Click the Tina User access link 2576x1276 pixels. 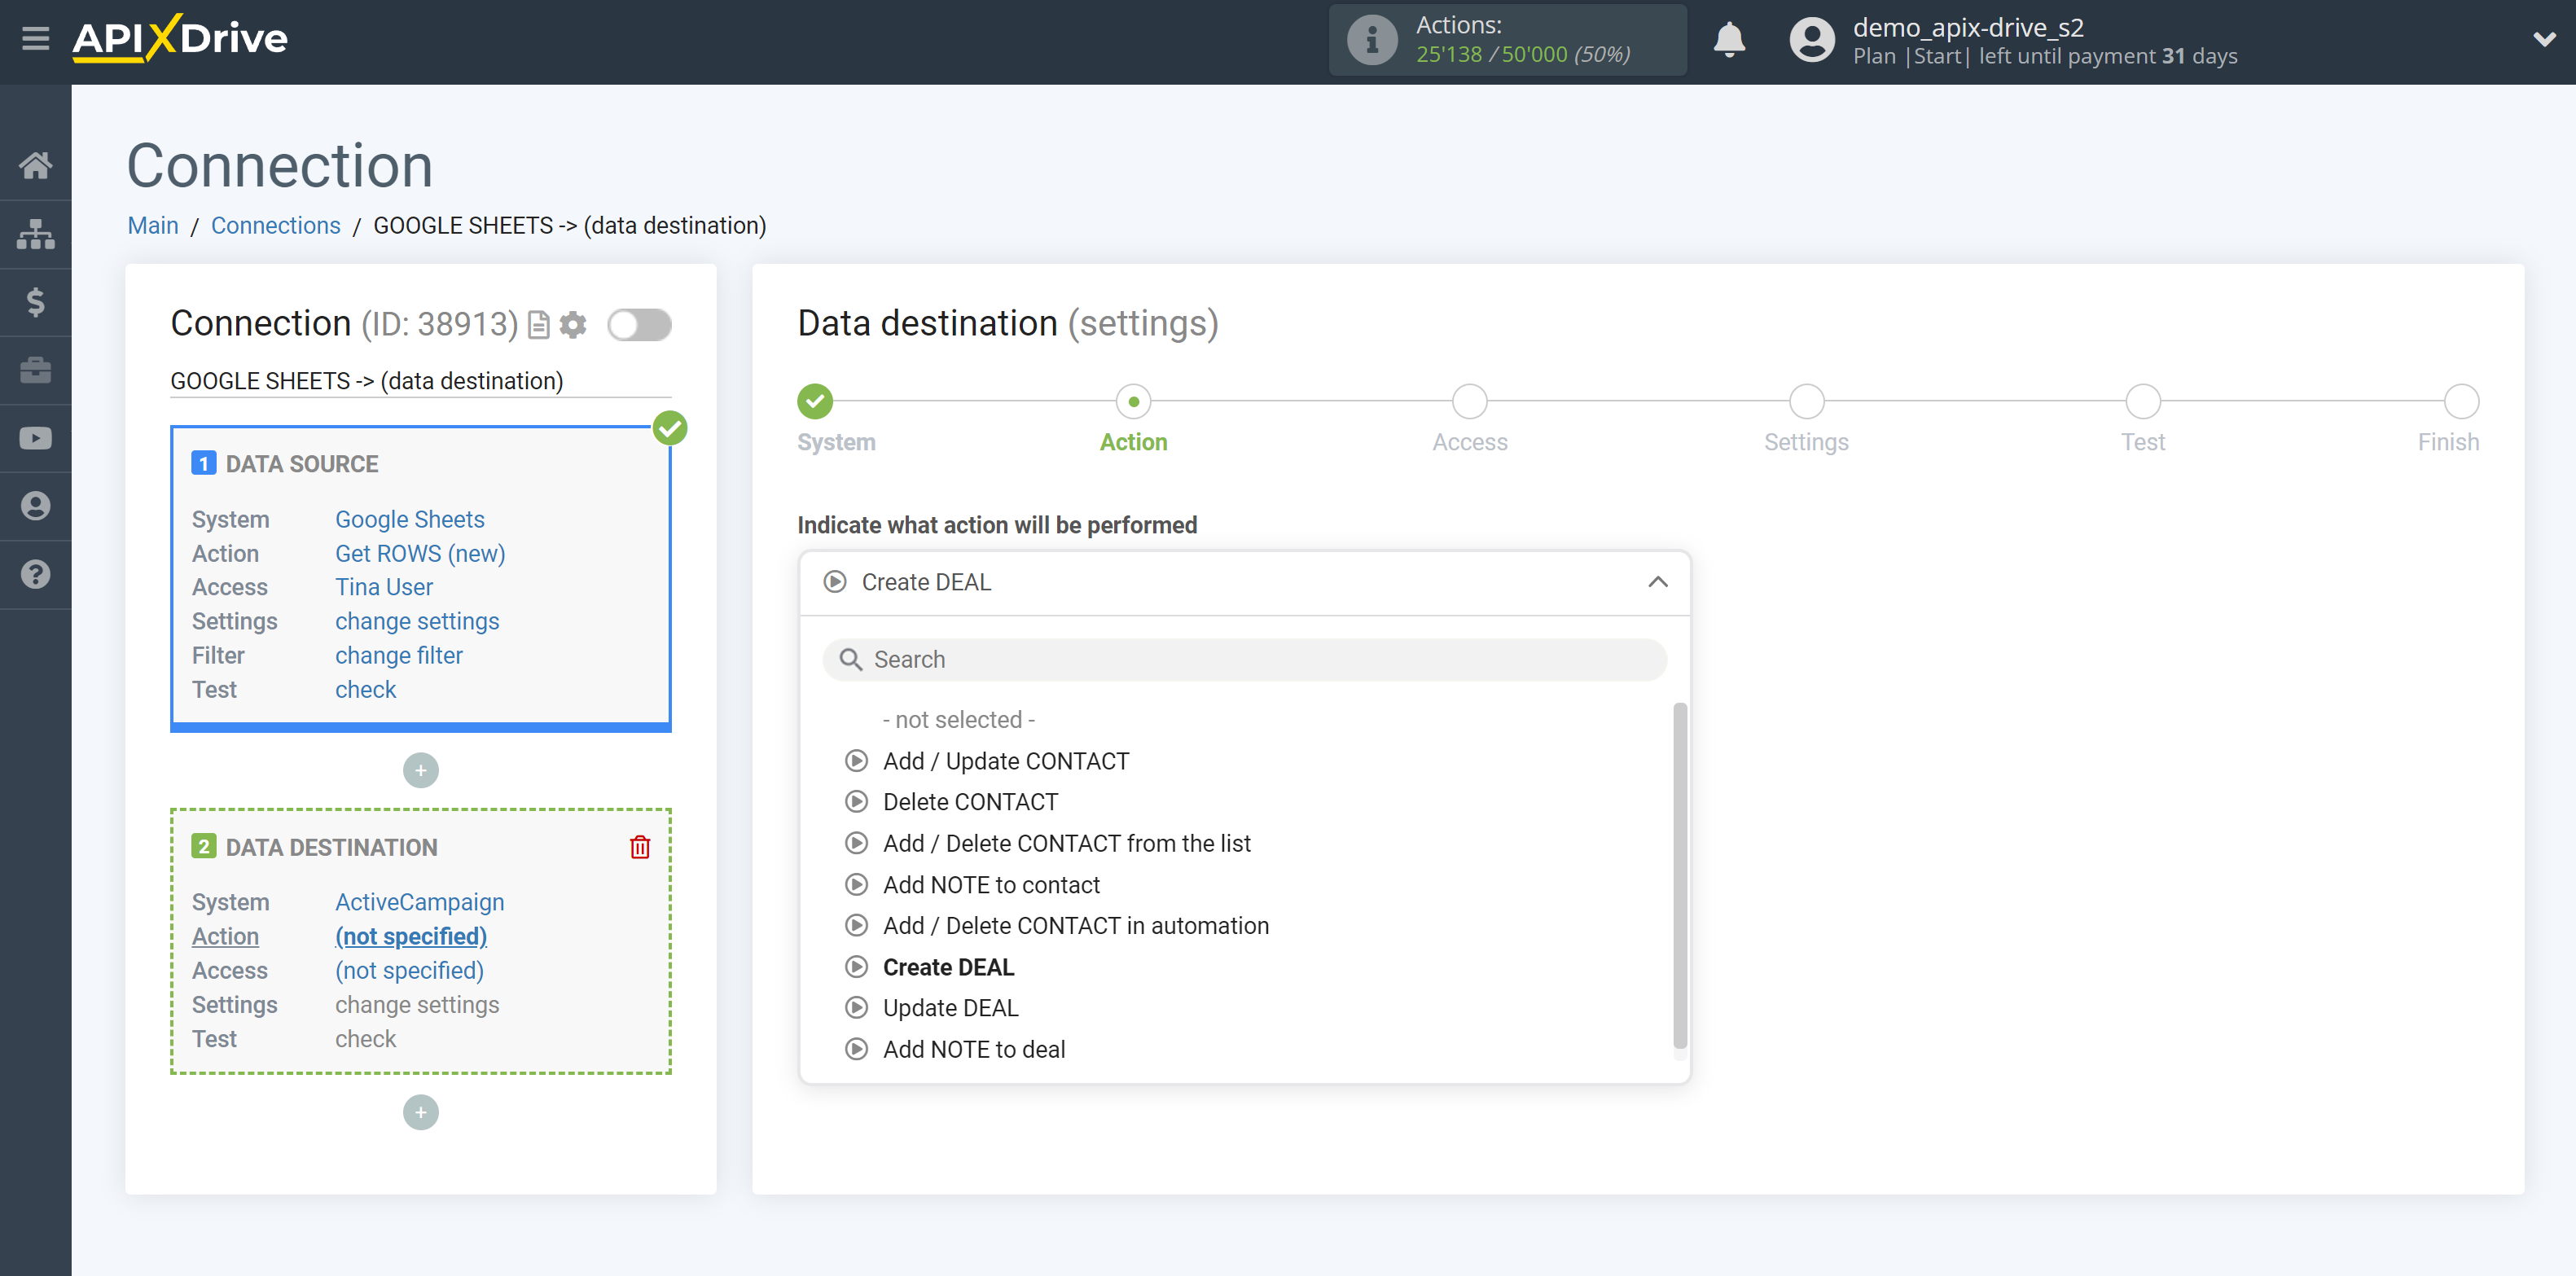click(x=384, y=587)
